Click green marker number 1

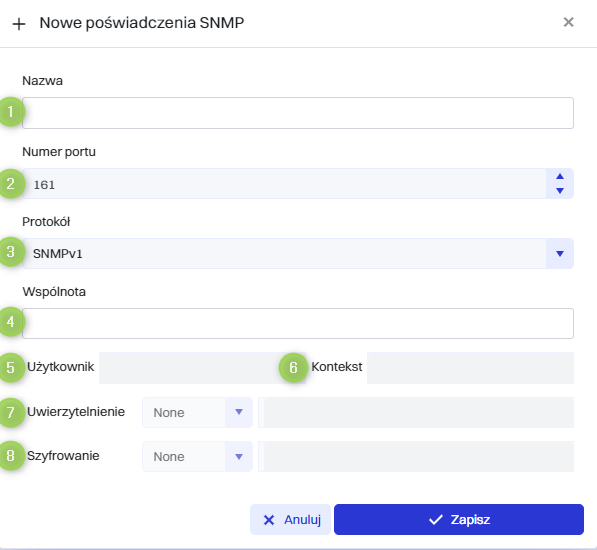11,112
